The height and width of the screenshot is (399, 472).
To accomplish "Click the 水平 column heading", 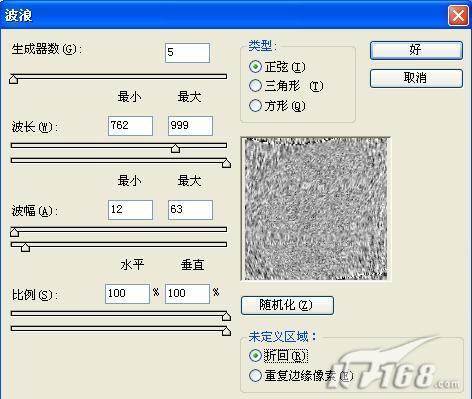I will tap(132, 265).
